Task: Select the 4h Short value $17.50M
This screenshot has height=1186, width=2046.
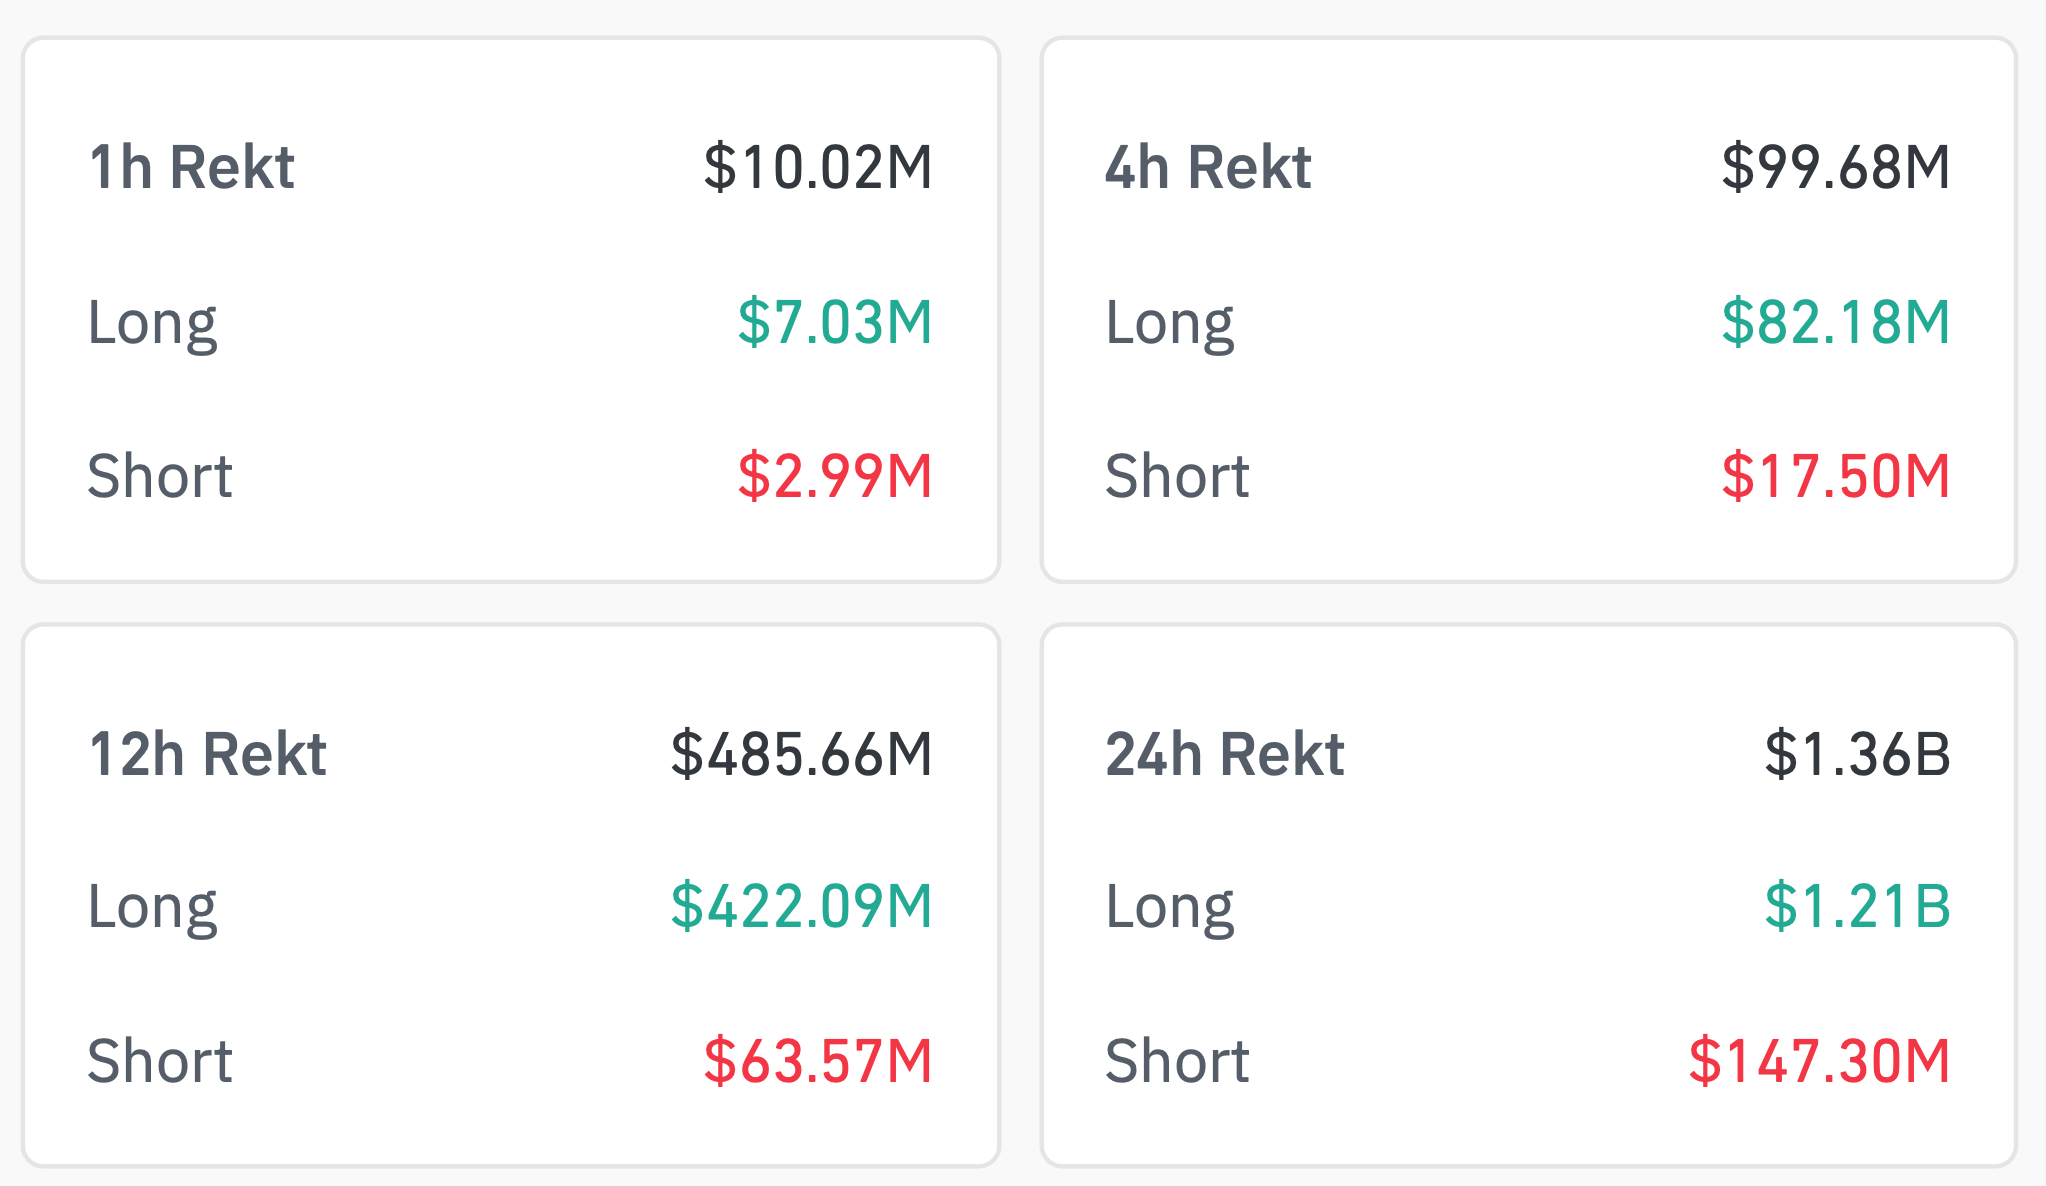Action: click(x=1836, y=476)
